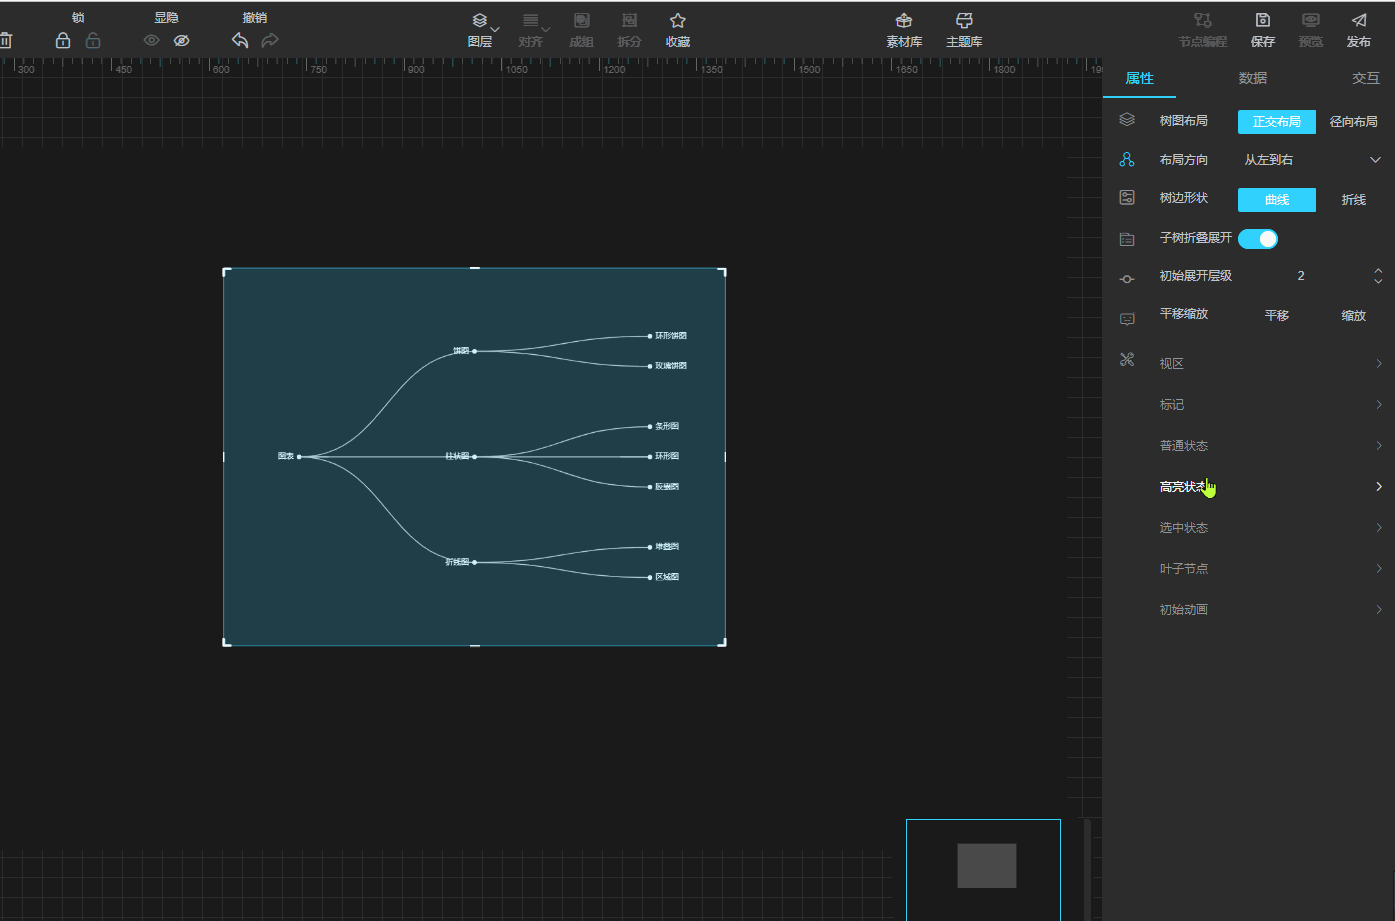Toggle the 平移 pan option
This screenshot has height=921, width=1395.
pyautogui.click(x=1277, y=316)
